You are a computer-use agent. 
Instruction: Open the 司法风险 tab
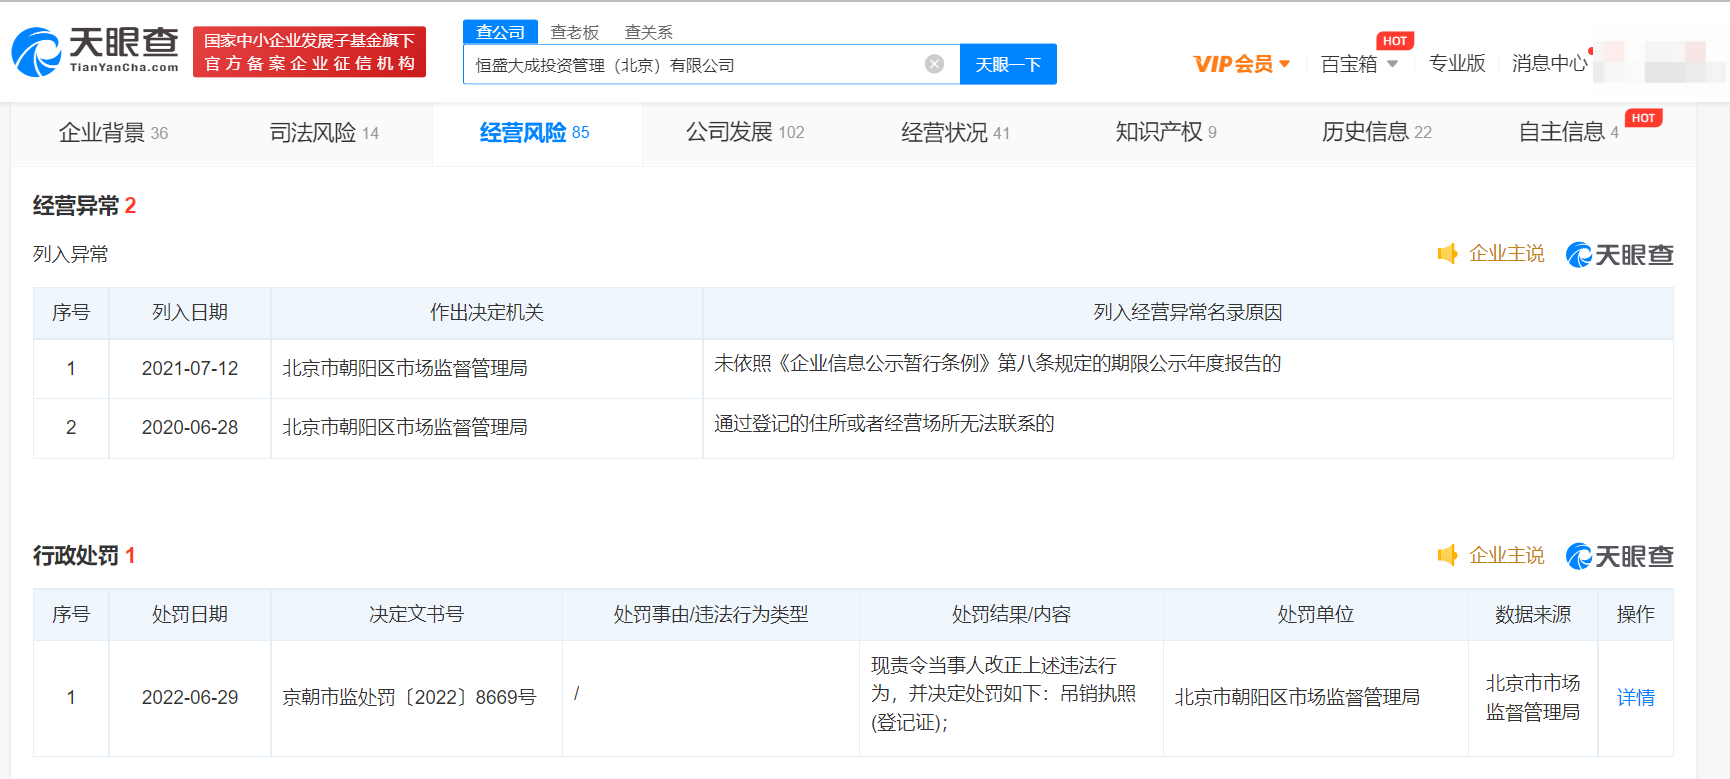[x=324, y=133]
